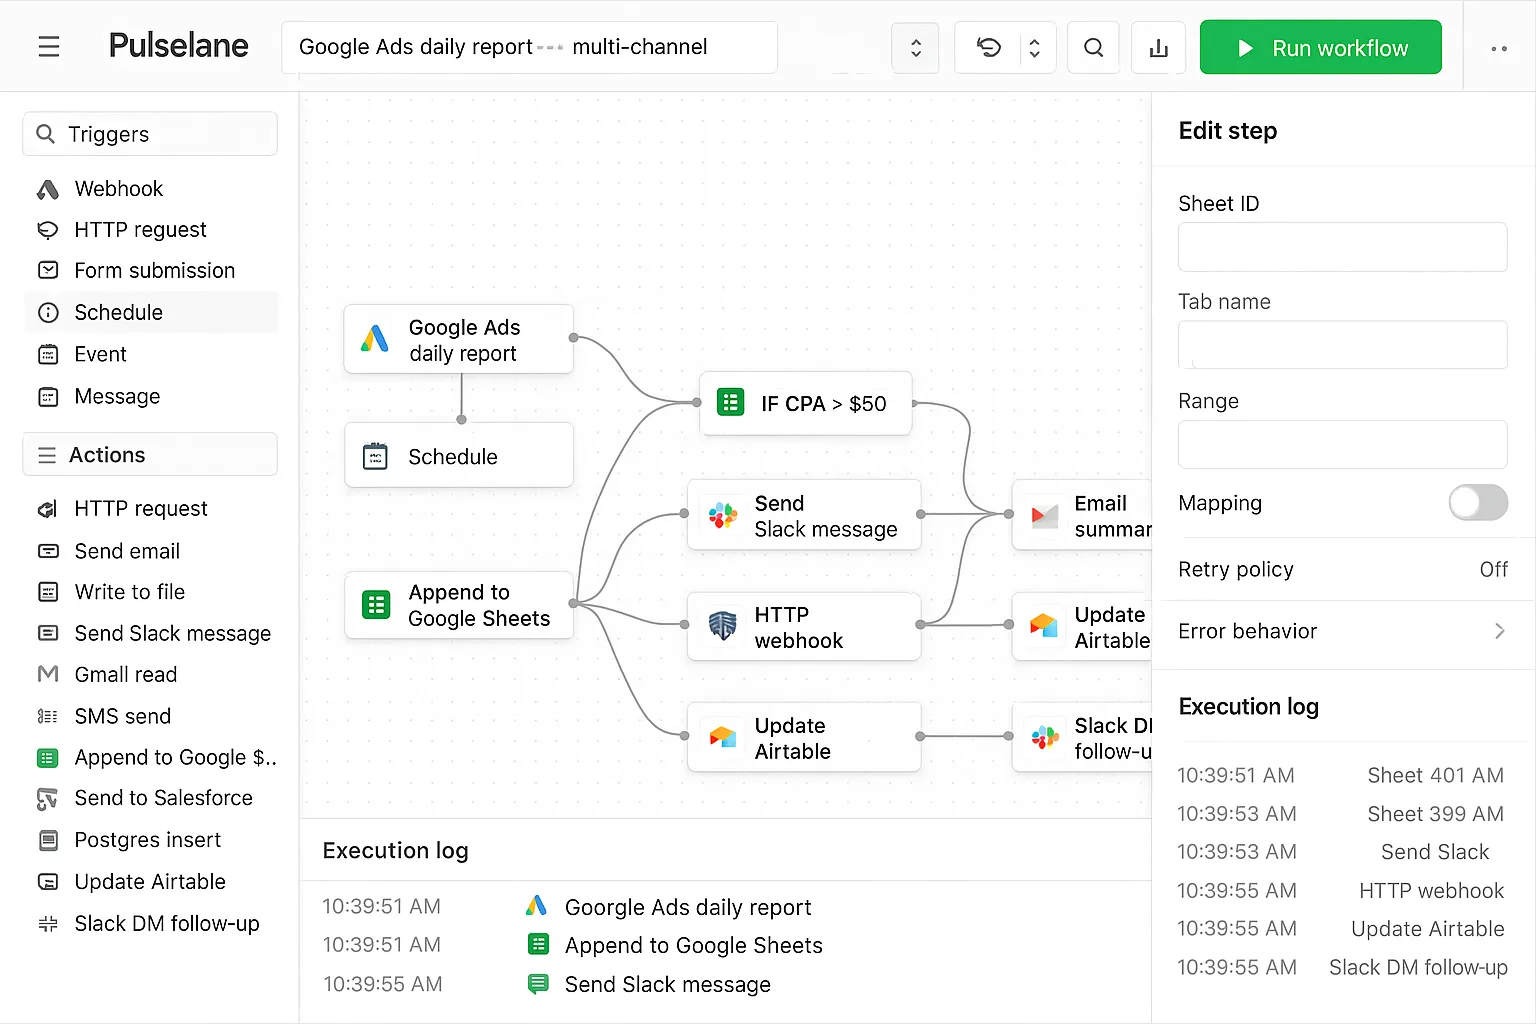This screenshot has width=1536, height=1024.
Task: Open the more options ellipsis
Action: coord(1499,48)
